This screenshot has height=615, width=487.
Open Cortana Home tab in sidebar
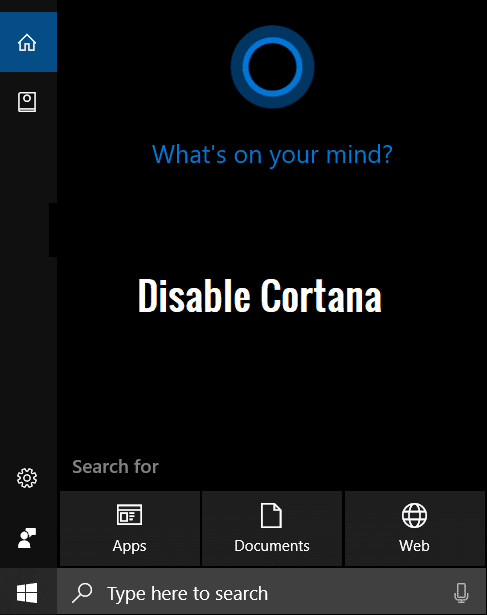[28, 42]
